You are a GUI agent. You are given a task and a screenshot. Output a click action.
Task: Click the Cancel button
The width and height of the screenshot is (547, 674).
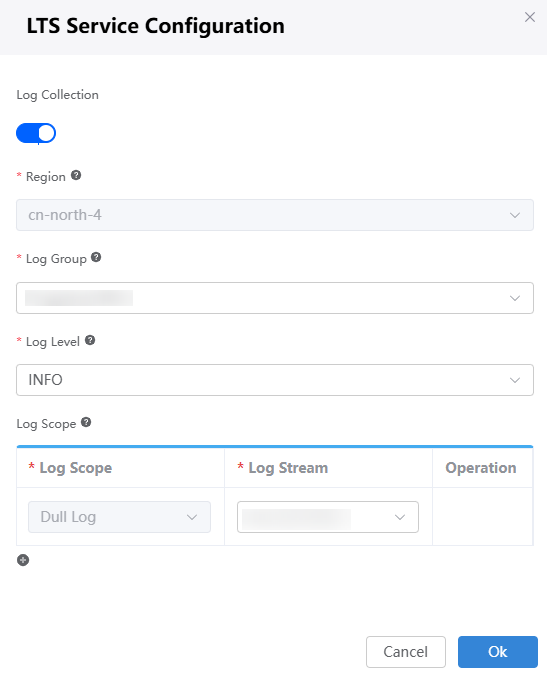coord(406,652)
